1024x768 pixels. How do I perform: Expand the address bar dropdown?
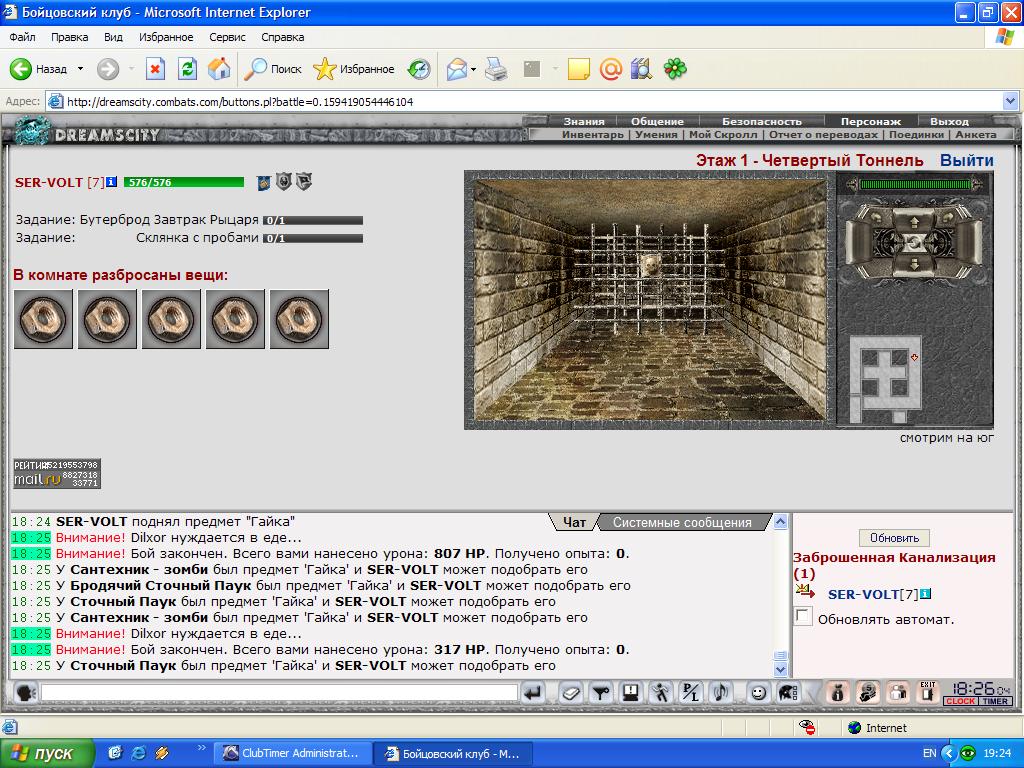click(1010, 101)
